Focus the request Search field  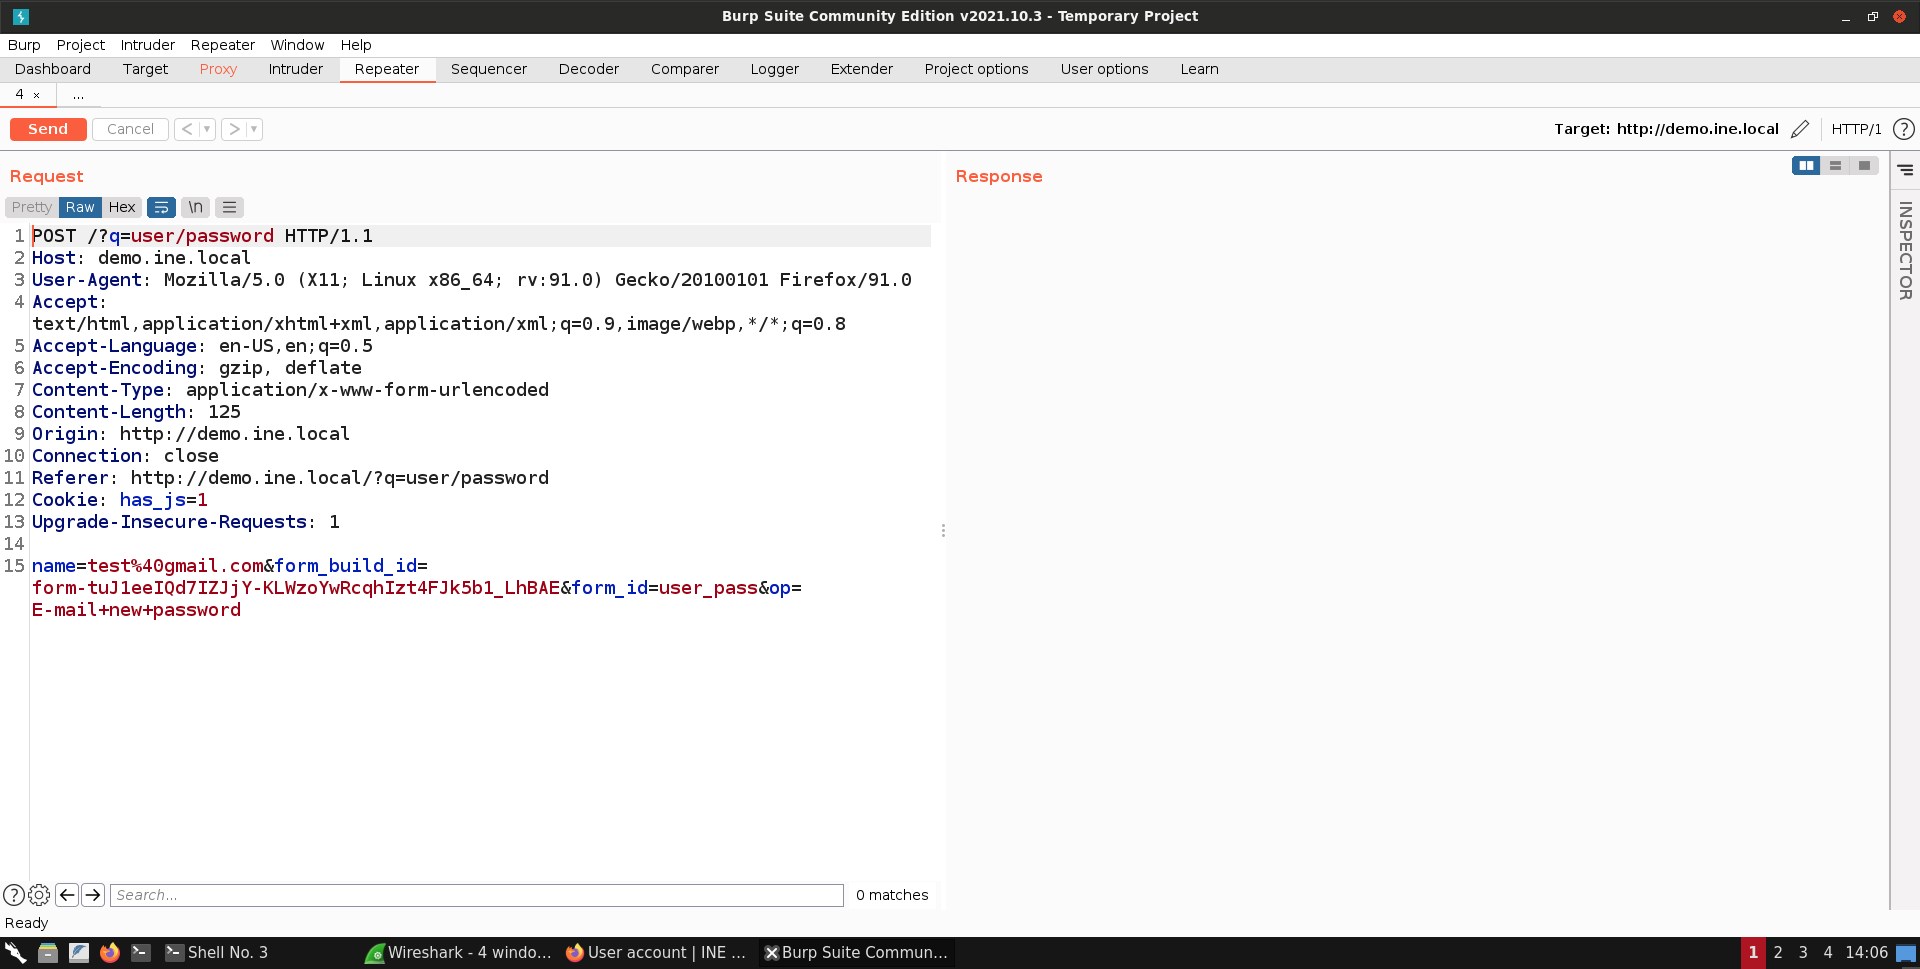[x=477, y=895]
